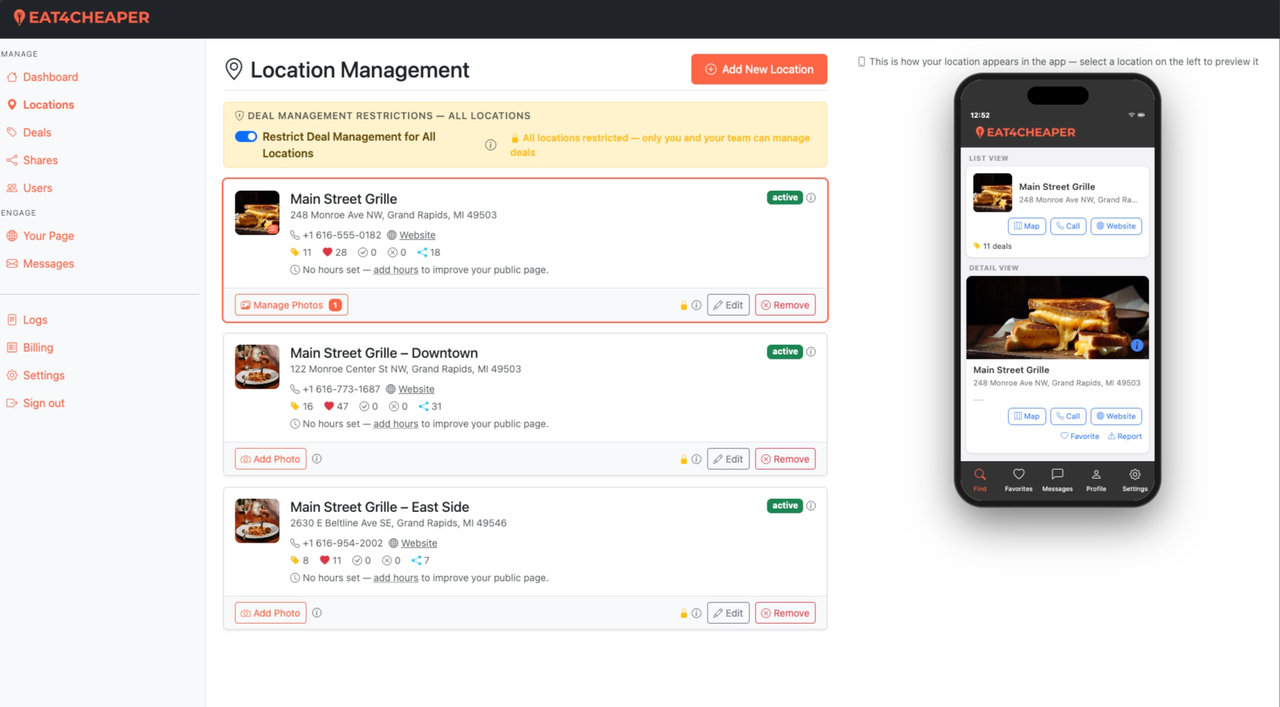The image size is (1280, 707).
Task: Click the Main Street Grille sandwich thumbnail
Action: 257,213
